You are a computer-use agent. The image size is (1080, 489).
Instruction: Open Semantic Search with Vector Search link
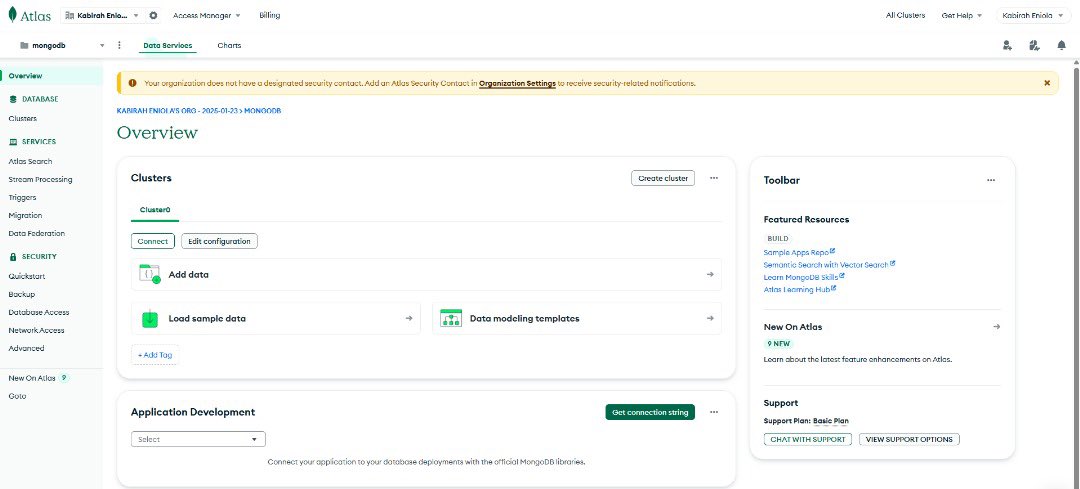click(x=829, y=264)
